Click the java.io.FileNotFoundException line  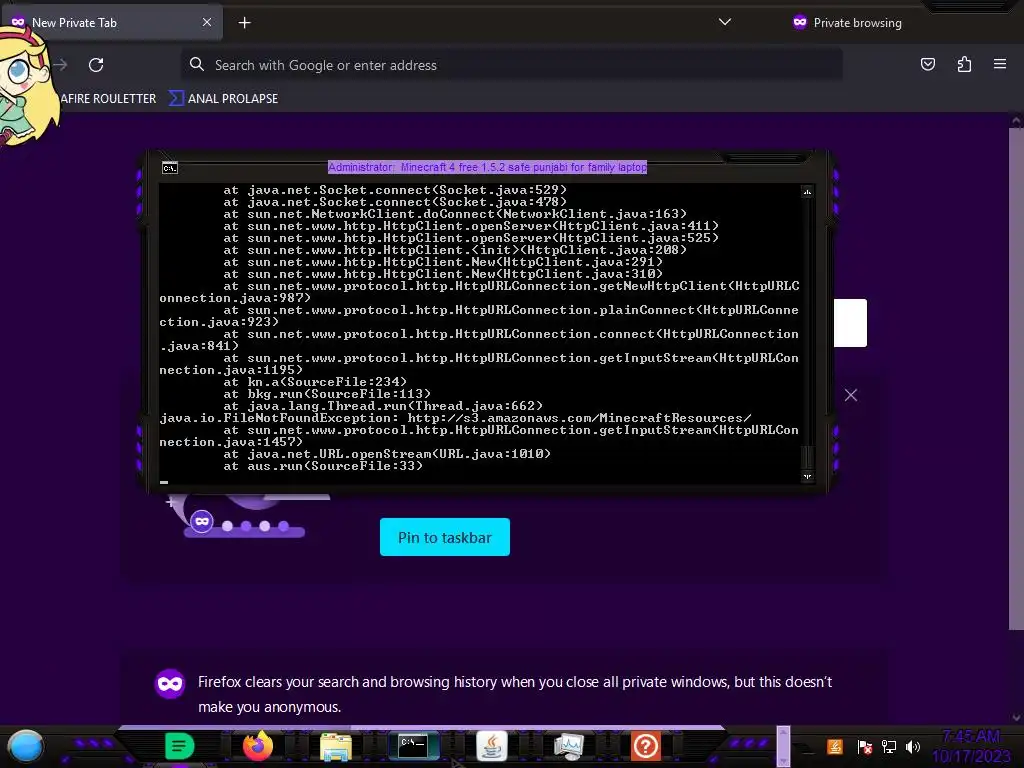pyautogui.click(x=455, y=418)
